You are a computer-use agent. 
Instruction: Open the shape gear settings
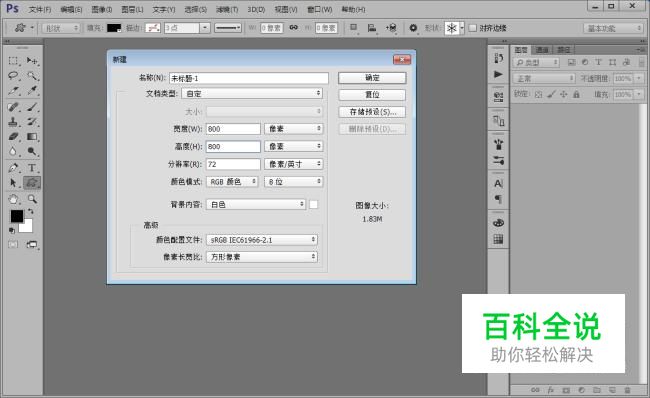[413, 28]
